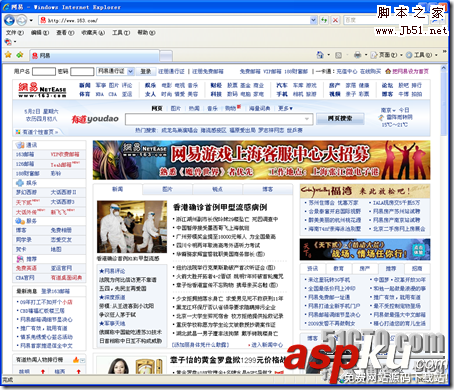Image resolution: width=454 pixels, height=390 pixels.
Task: Open the 页面 command bar dropdown
Action: [386, 55]
